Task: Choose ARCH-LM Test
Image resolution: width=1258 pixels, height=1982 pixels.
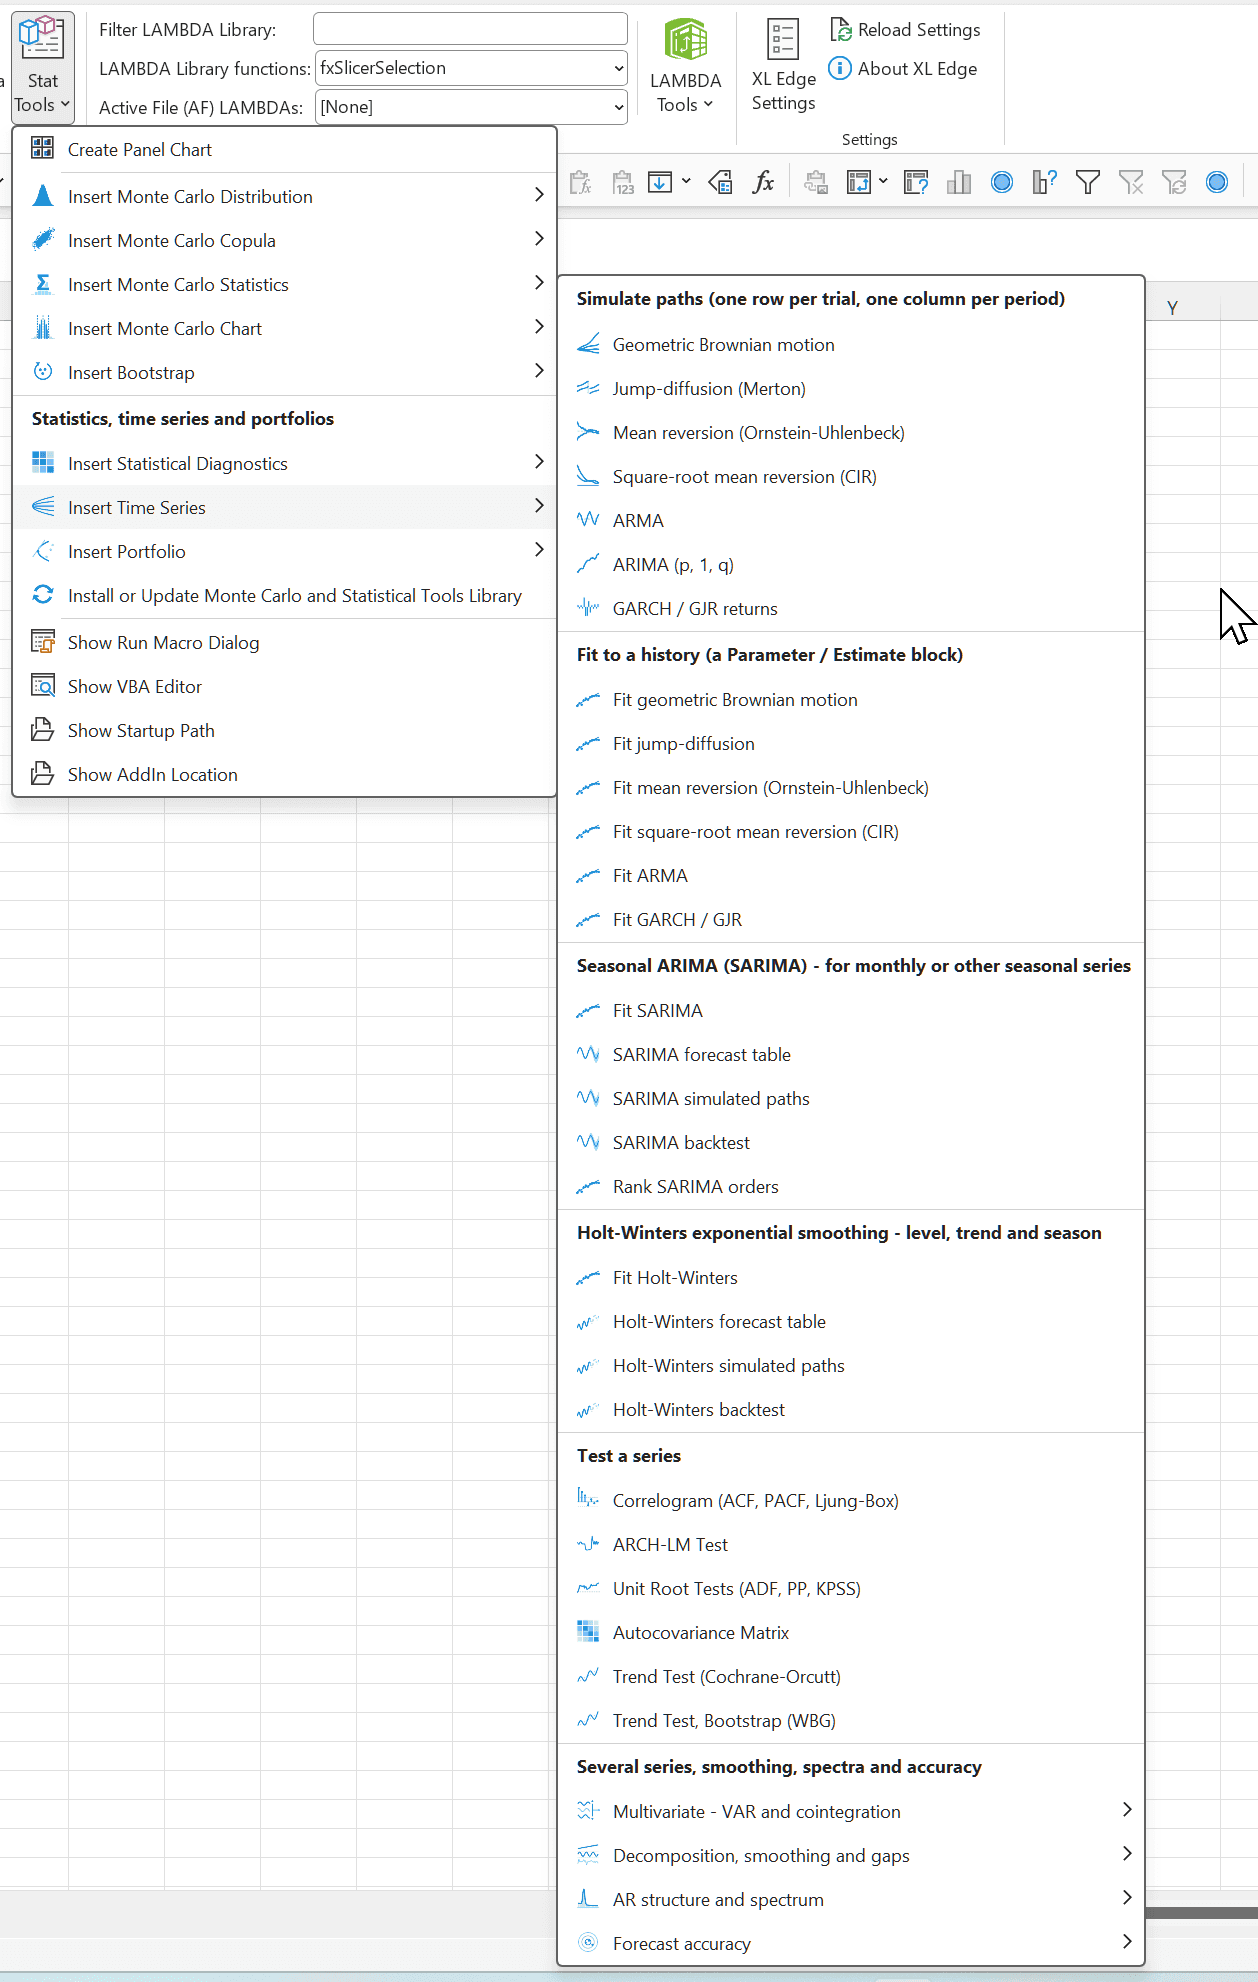Action: click(x=851, y=1544)
